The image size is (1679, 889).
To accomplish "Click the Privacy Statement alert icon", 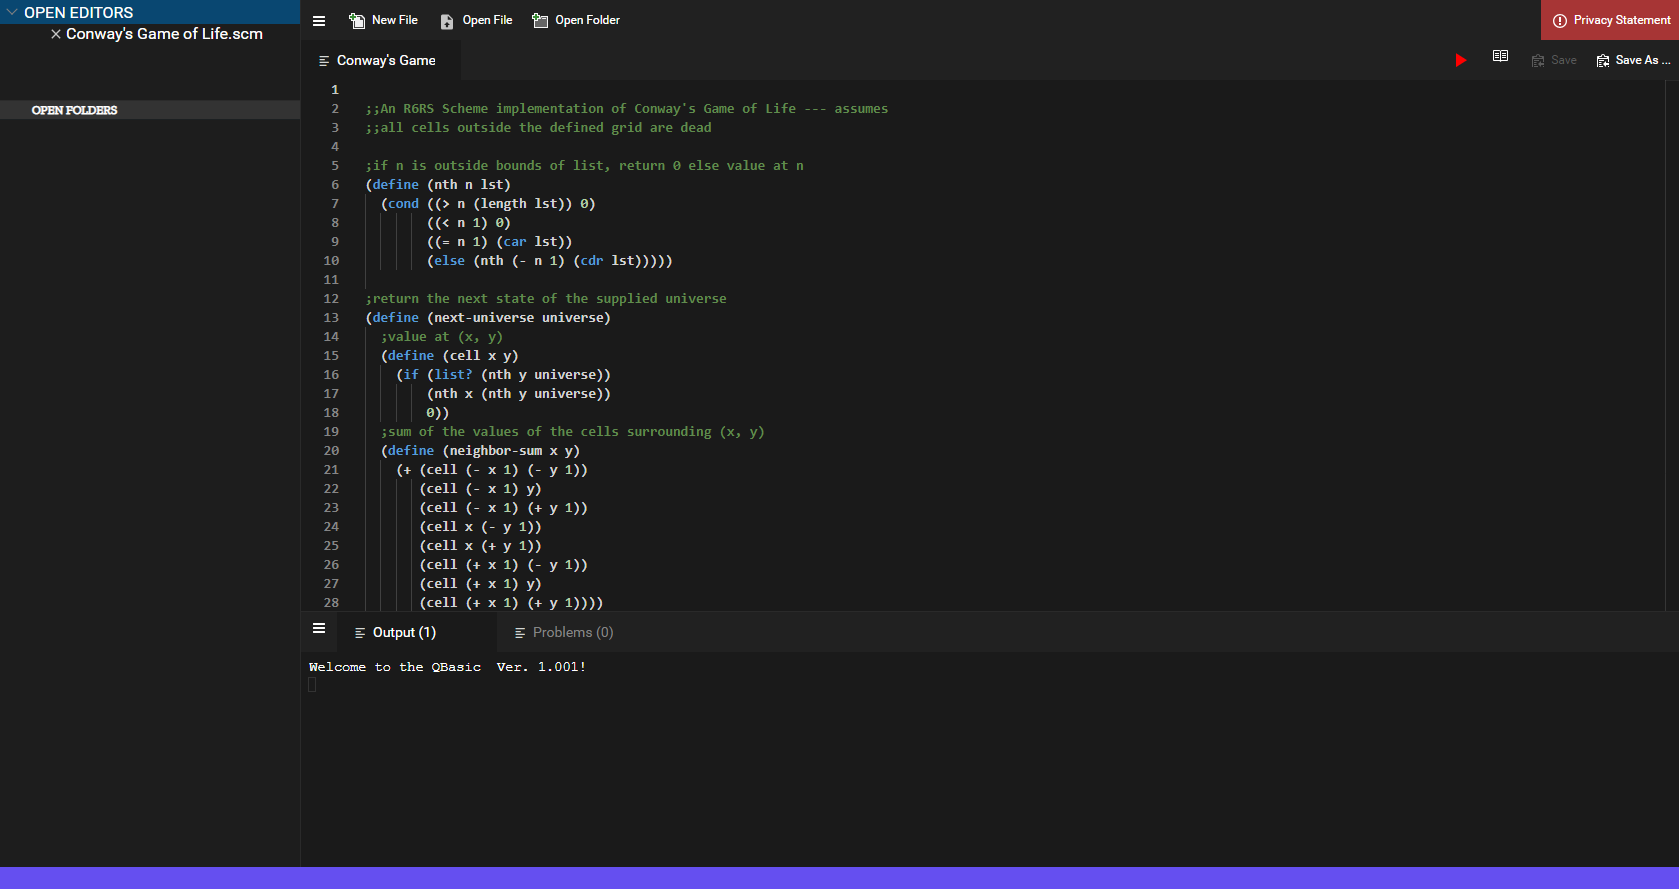I will (x=1559, y=21).
